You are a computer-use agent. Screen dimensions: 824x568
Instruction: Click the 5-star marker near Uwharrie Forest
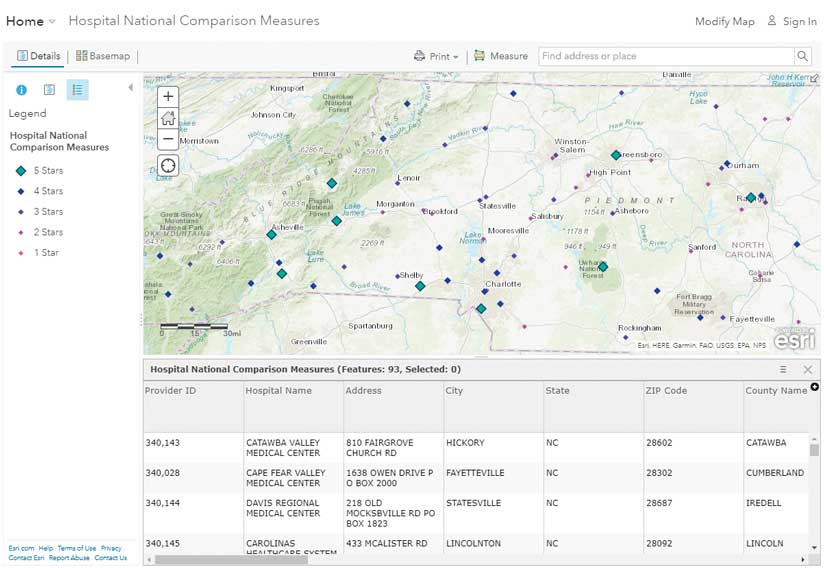603,267
